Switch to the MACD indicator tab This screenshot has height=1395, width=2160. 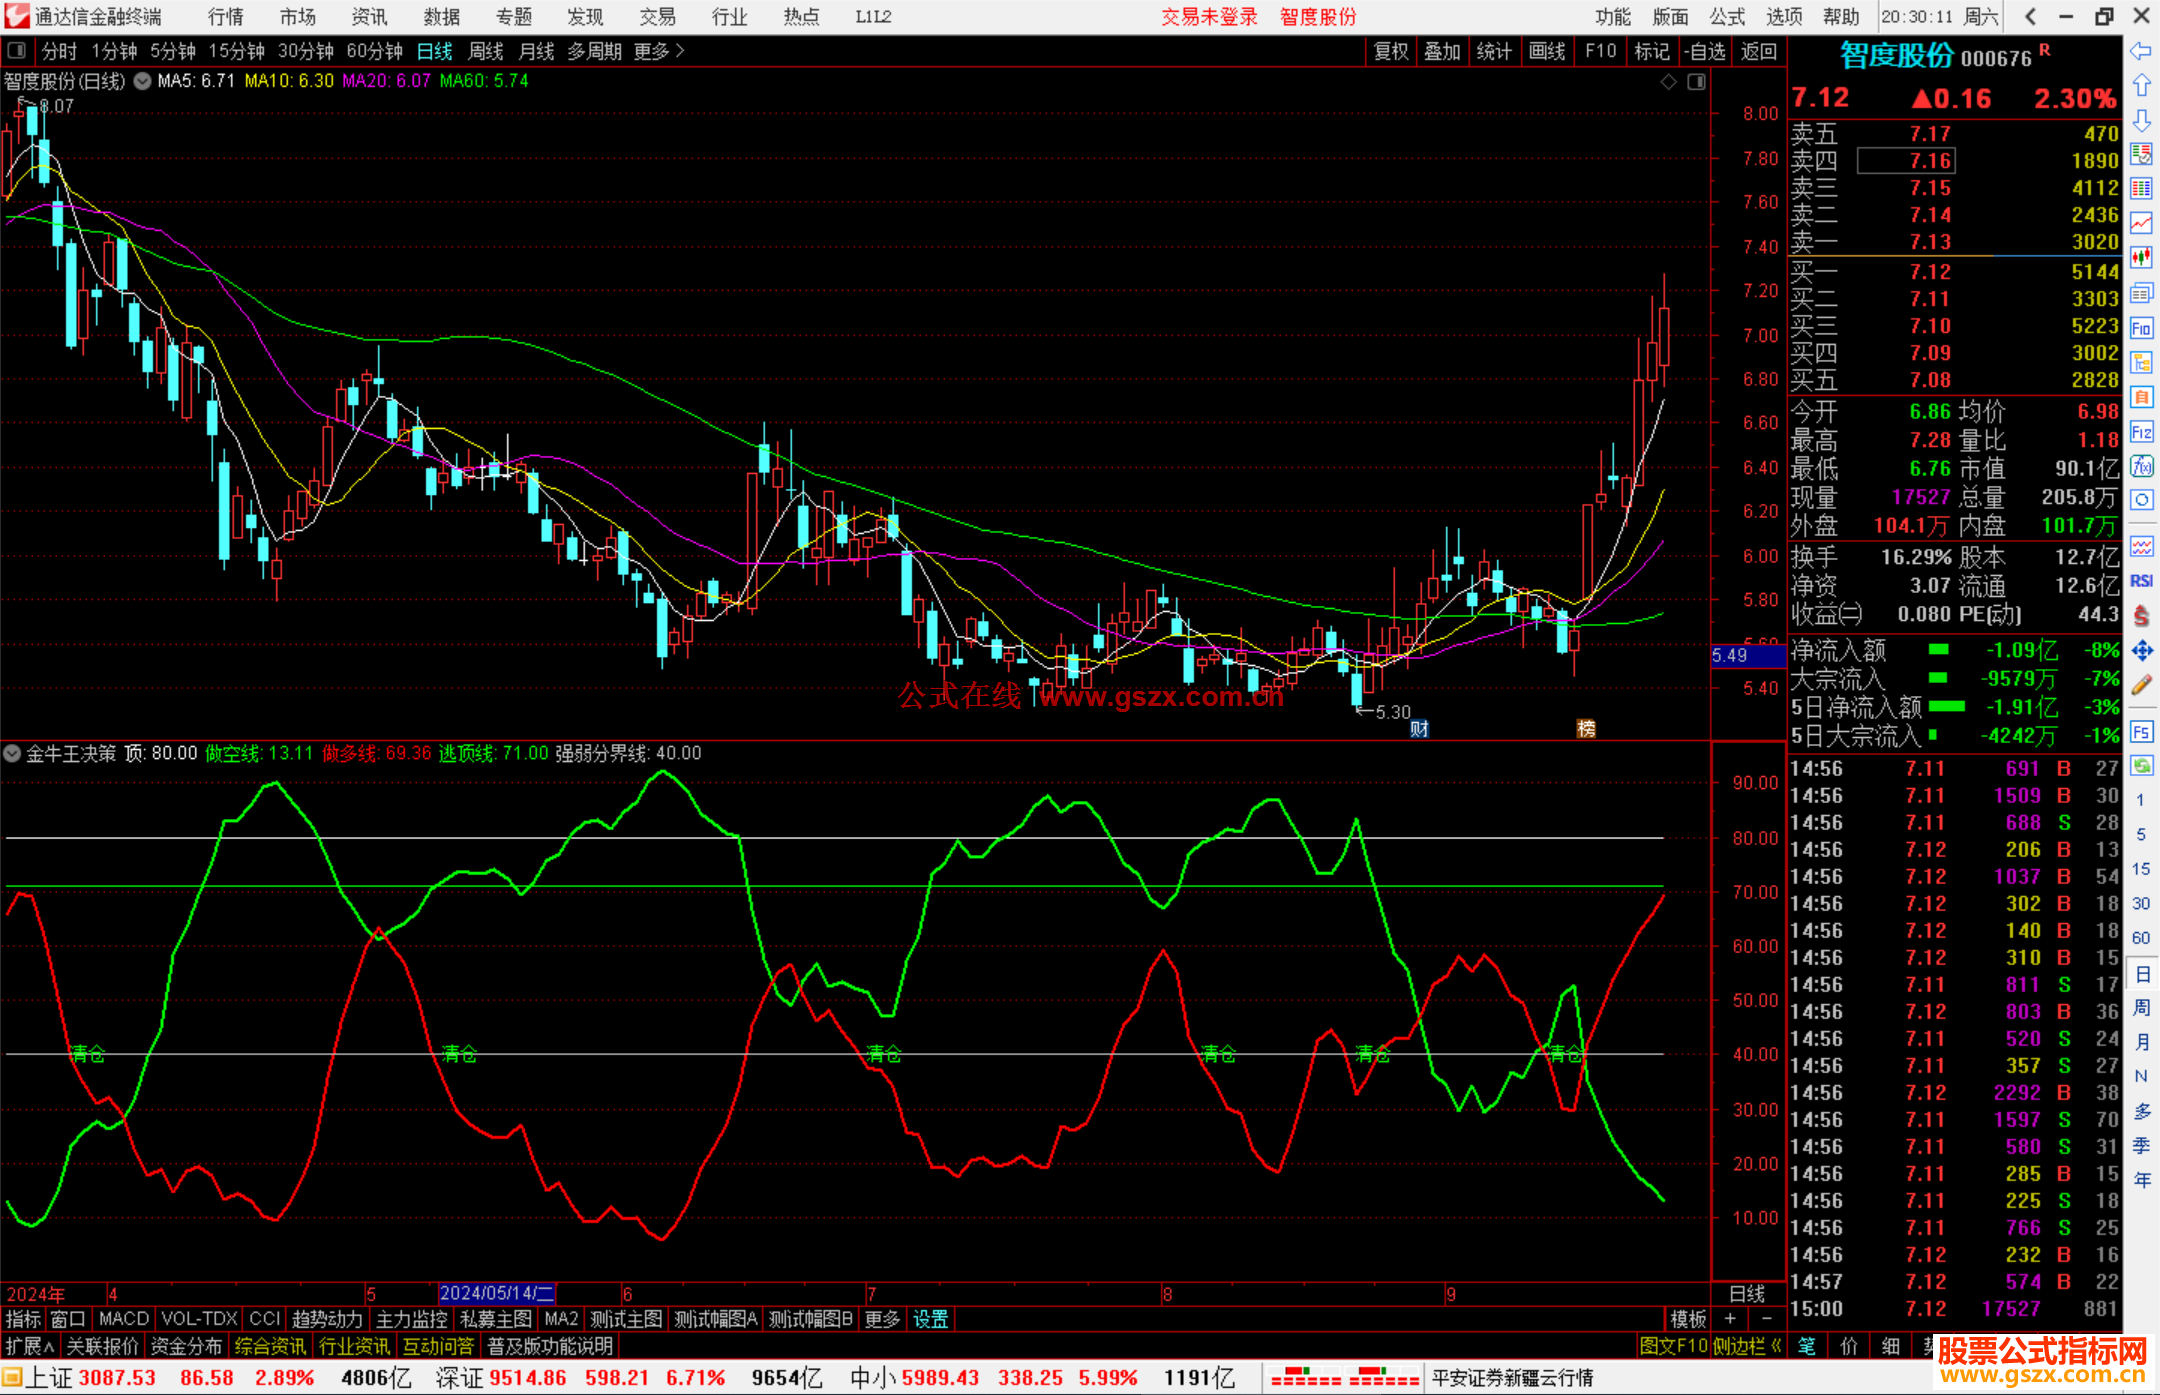124,1319
